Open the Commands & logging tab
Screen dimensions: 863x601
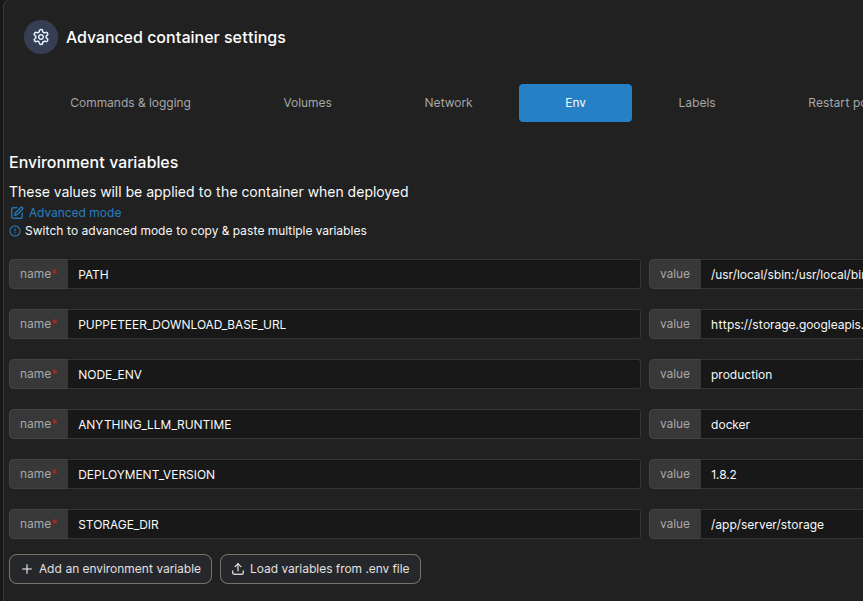[130, 103]
